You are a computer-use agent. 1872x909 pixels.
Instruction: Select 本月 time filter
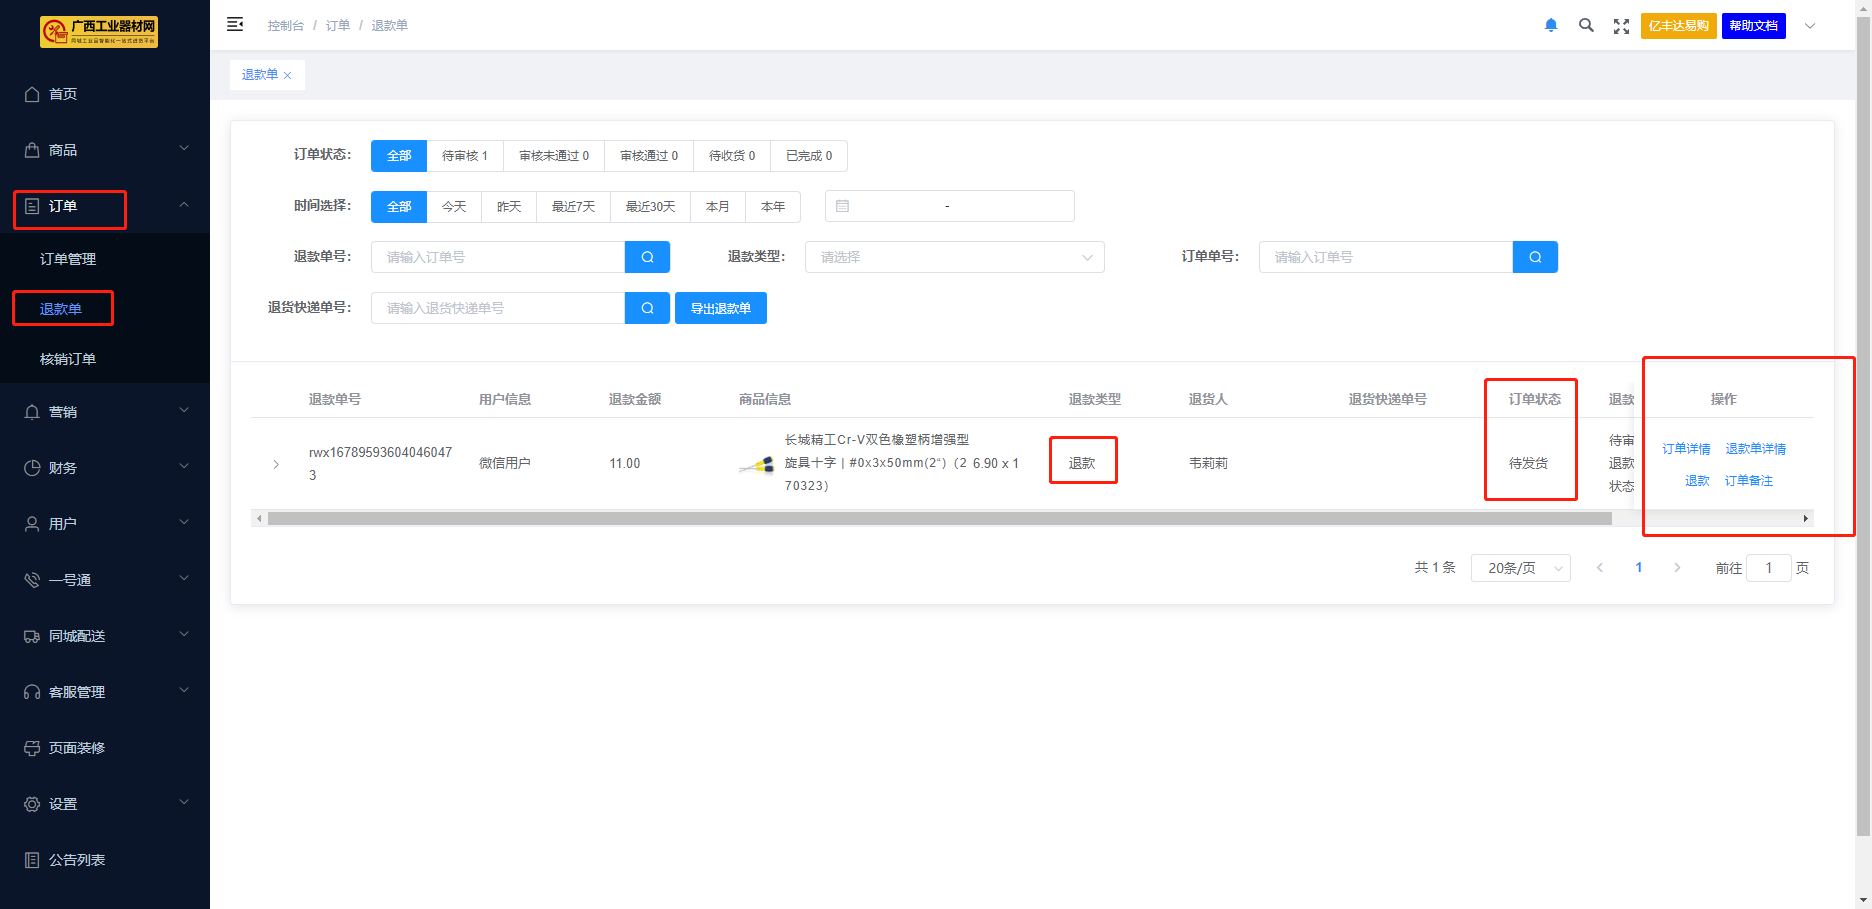[x=717, y=207]
